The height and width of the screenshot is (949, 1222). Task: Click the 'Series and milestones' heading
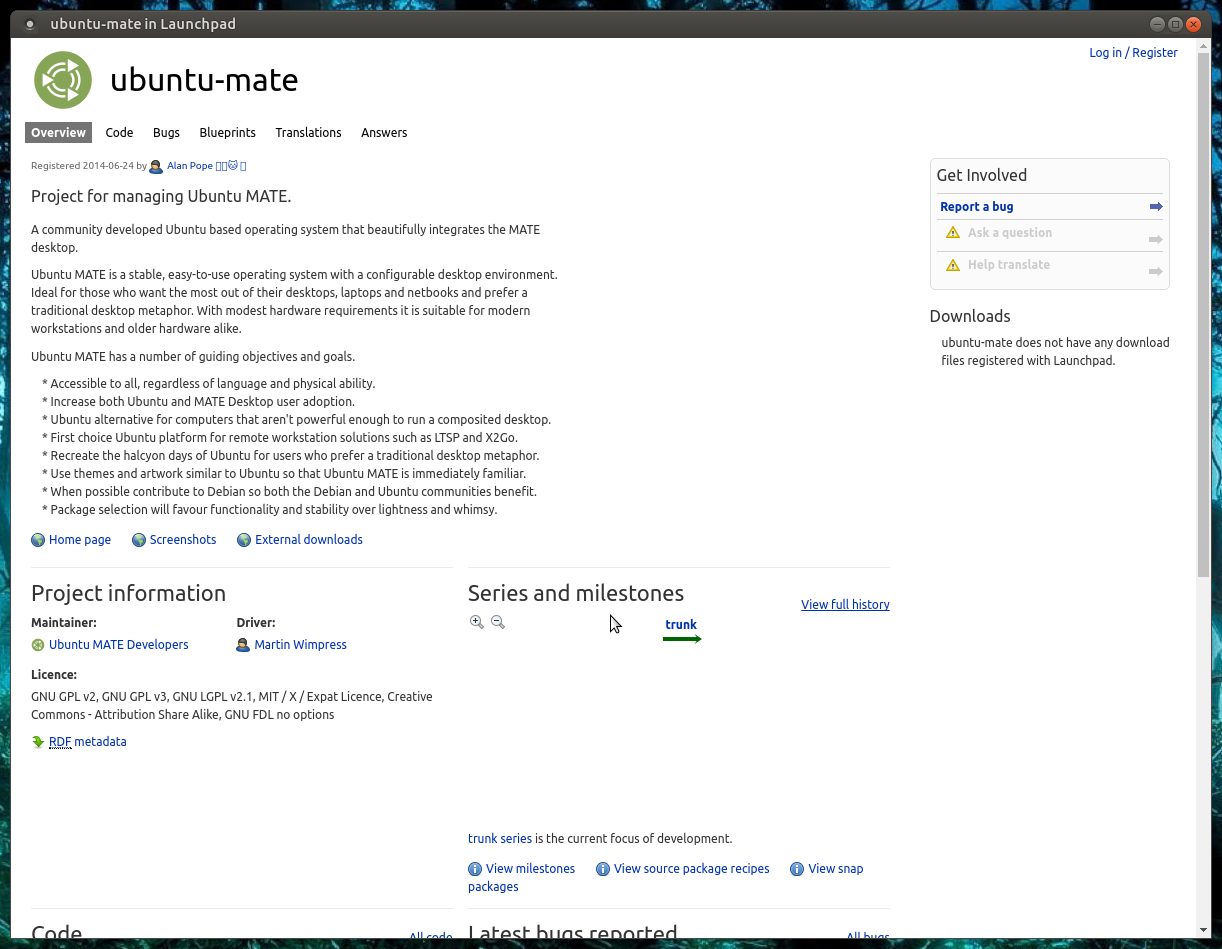(576, 593)
